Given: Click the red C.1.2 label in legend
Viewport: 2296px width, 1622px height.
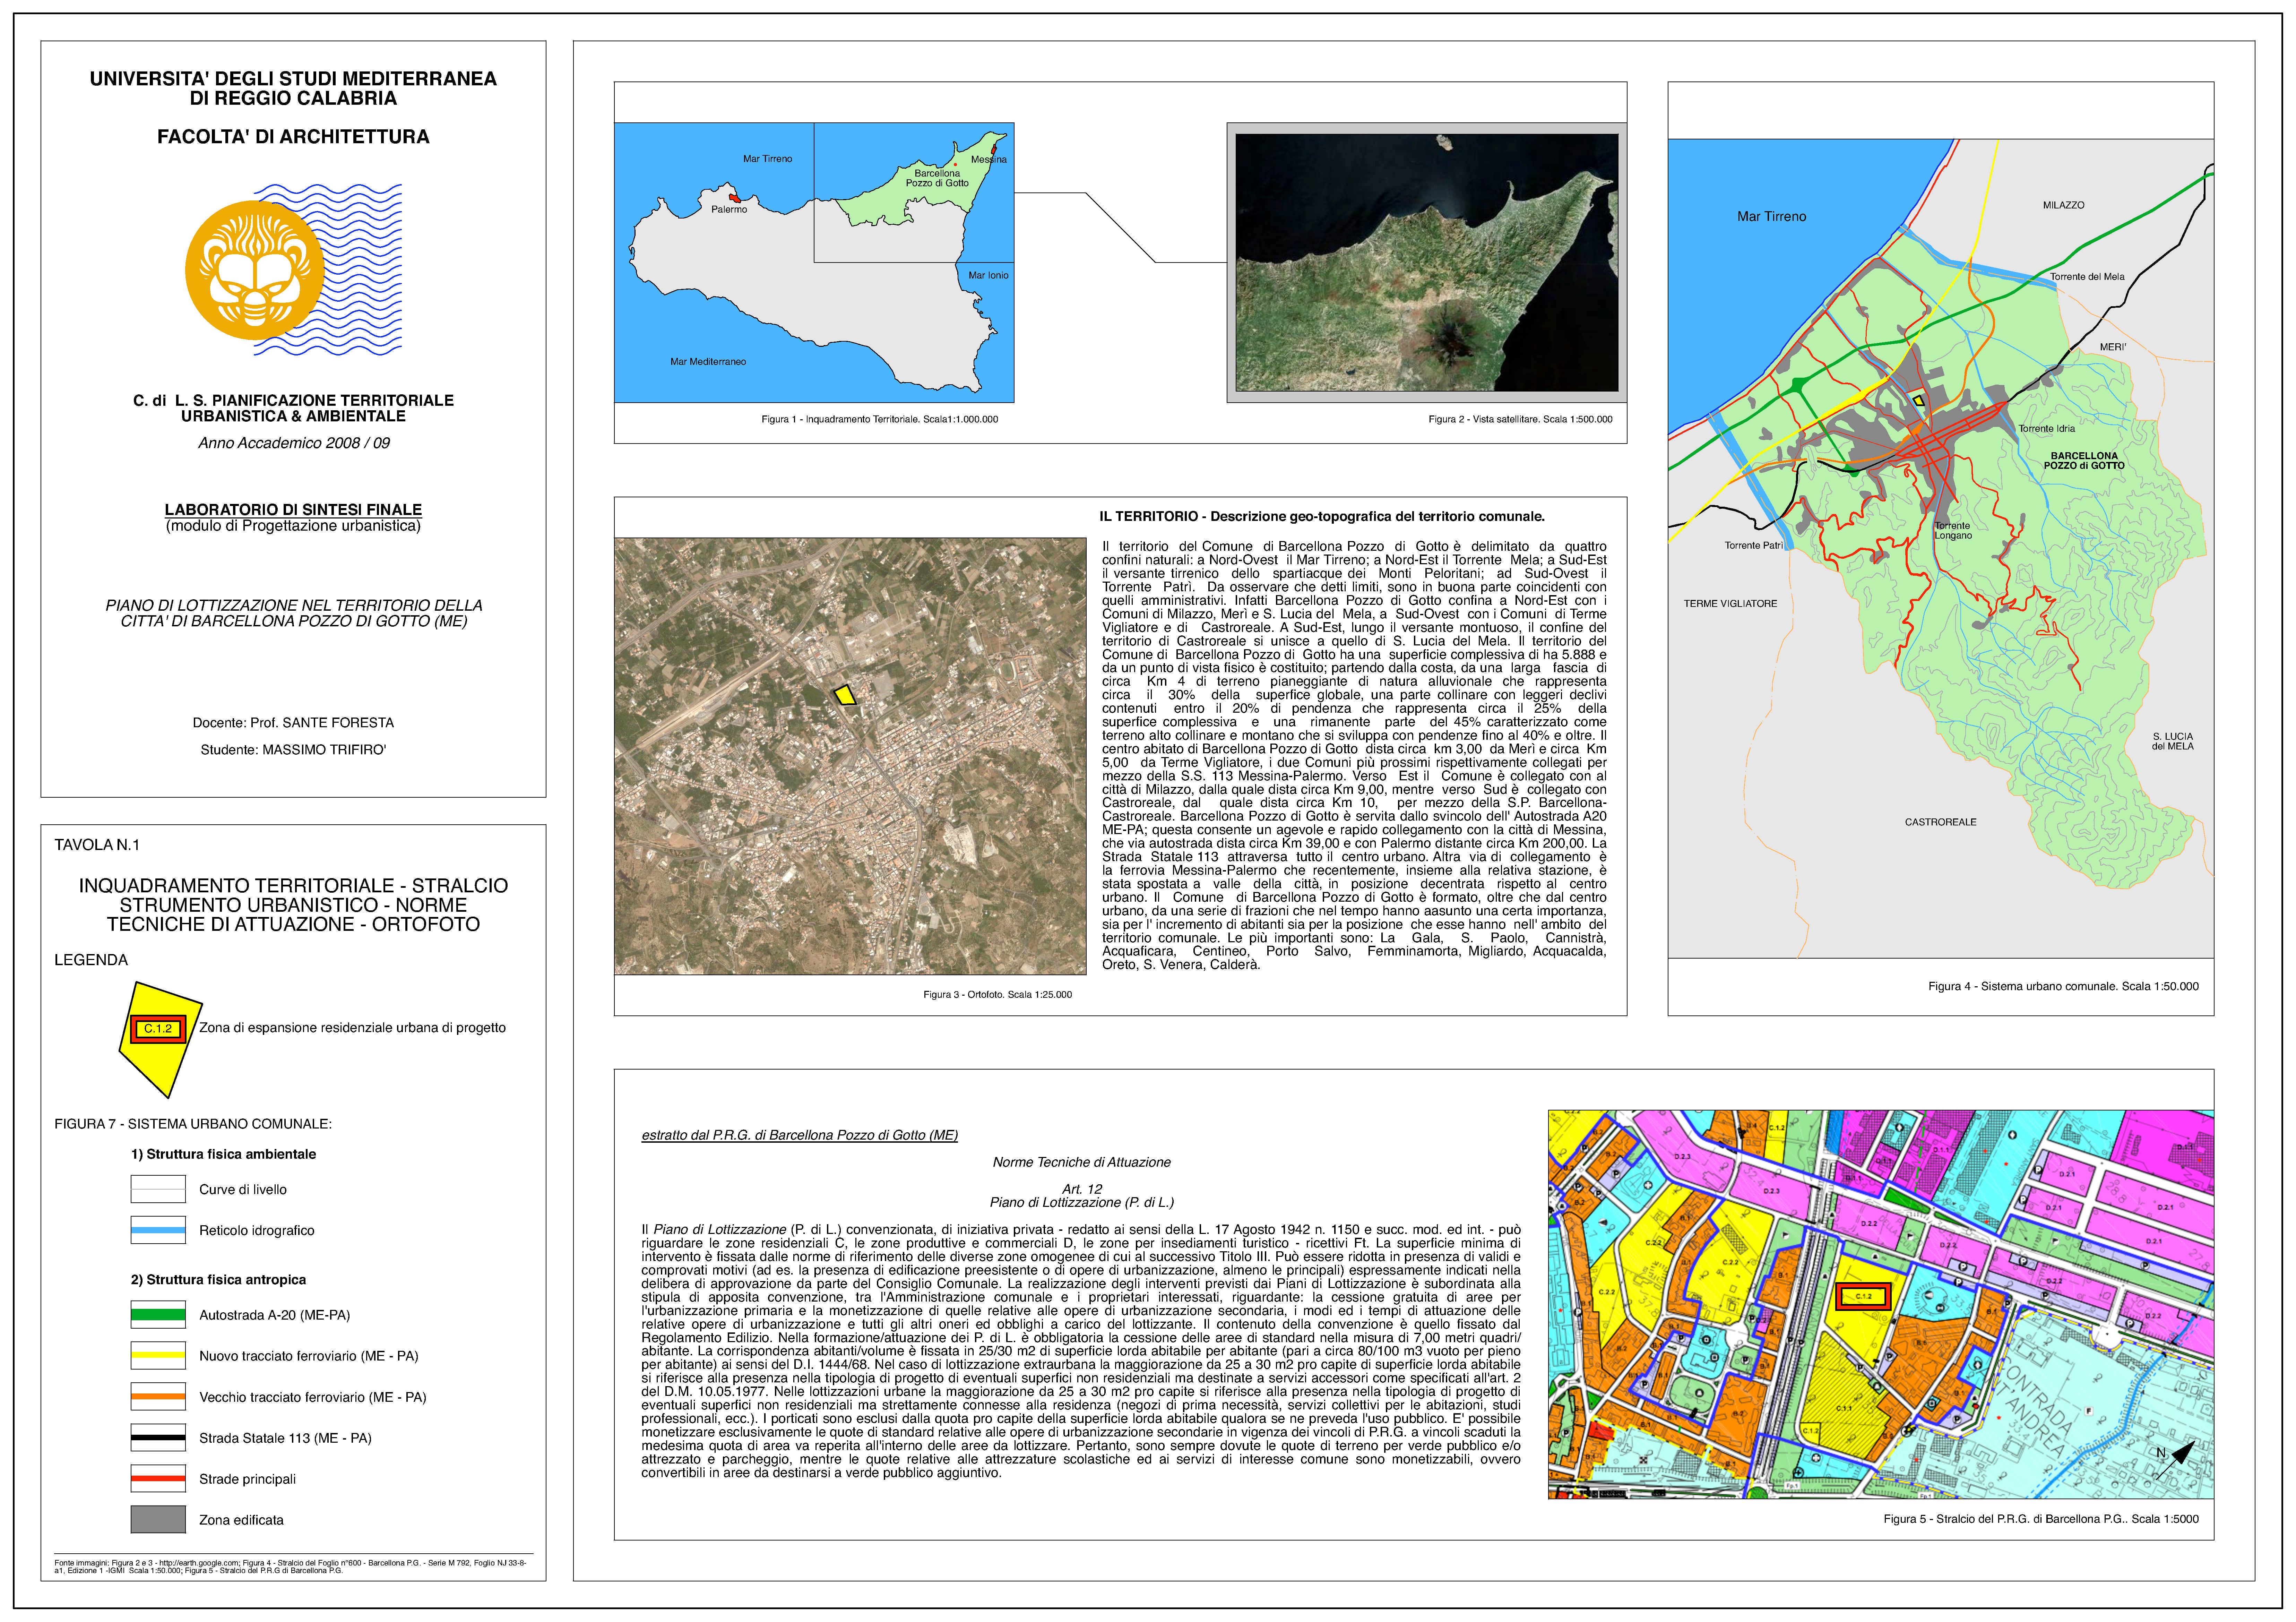Looking at the screenshot, I should [x=158, y=1029].
